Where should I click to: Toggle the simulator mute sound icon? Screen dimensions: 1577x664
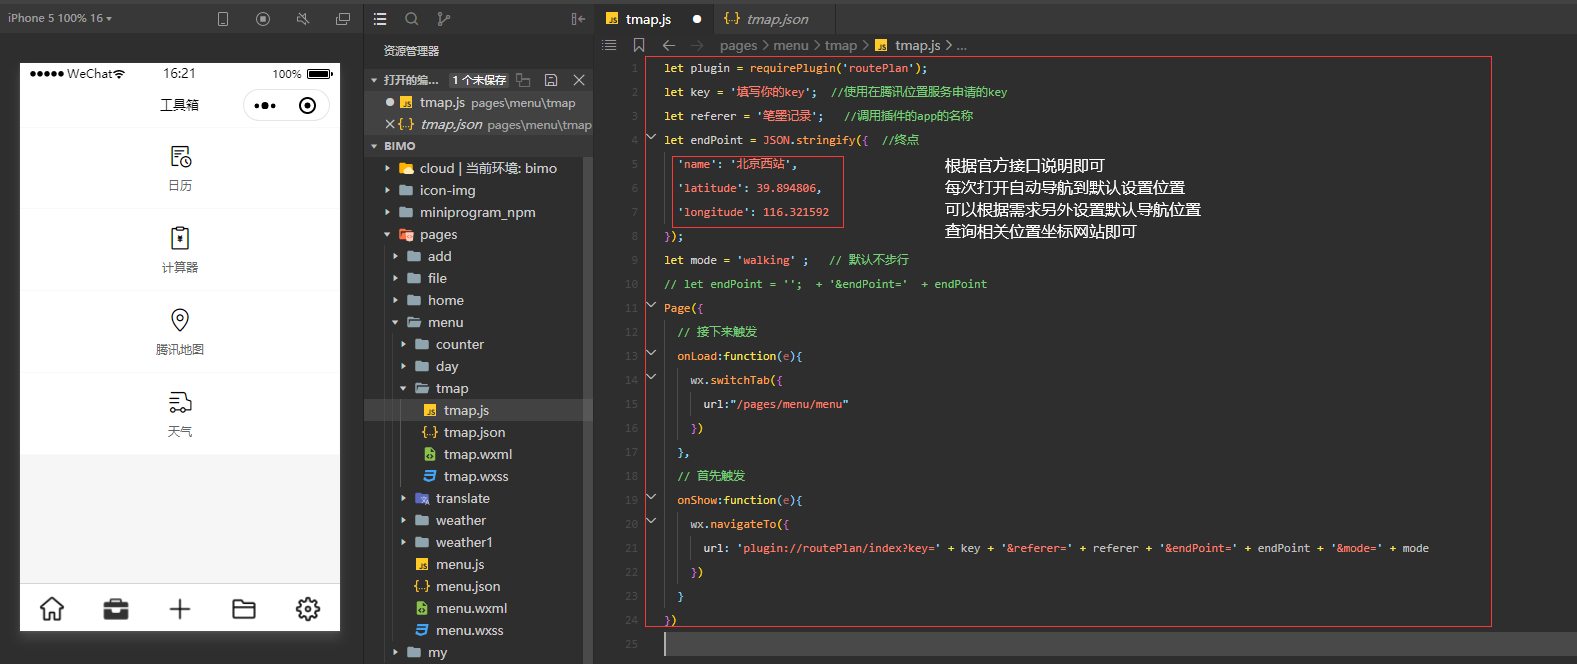(303, 19)
